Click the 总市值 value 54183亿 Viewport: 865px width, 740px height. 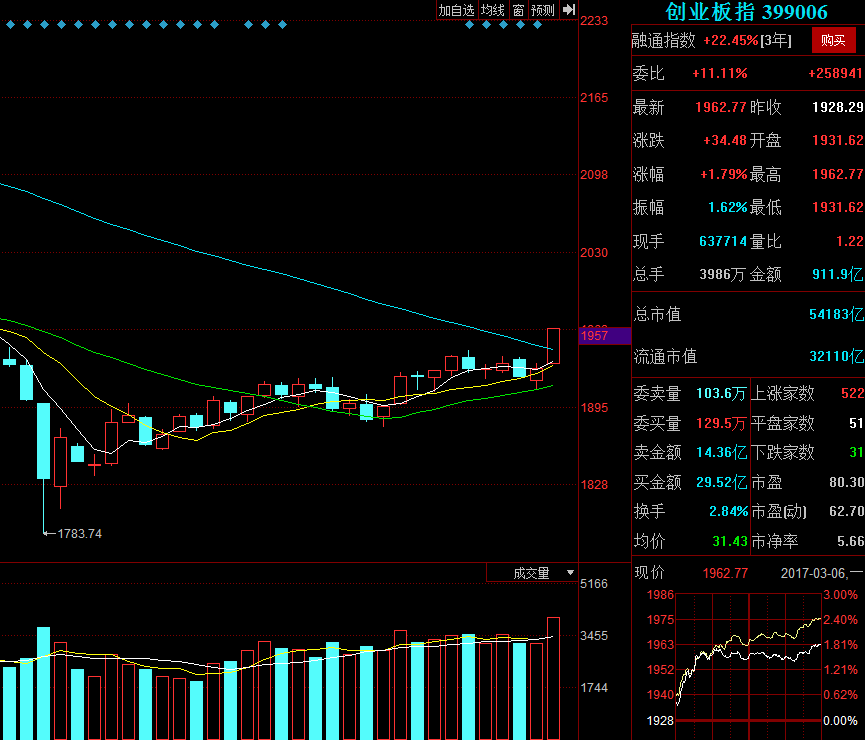pyautogui.click(x=836, y=315)
